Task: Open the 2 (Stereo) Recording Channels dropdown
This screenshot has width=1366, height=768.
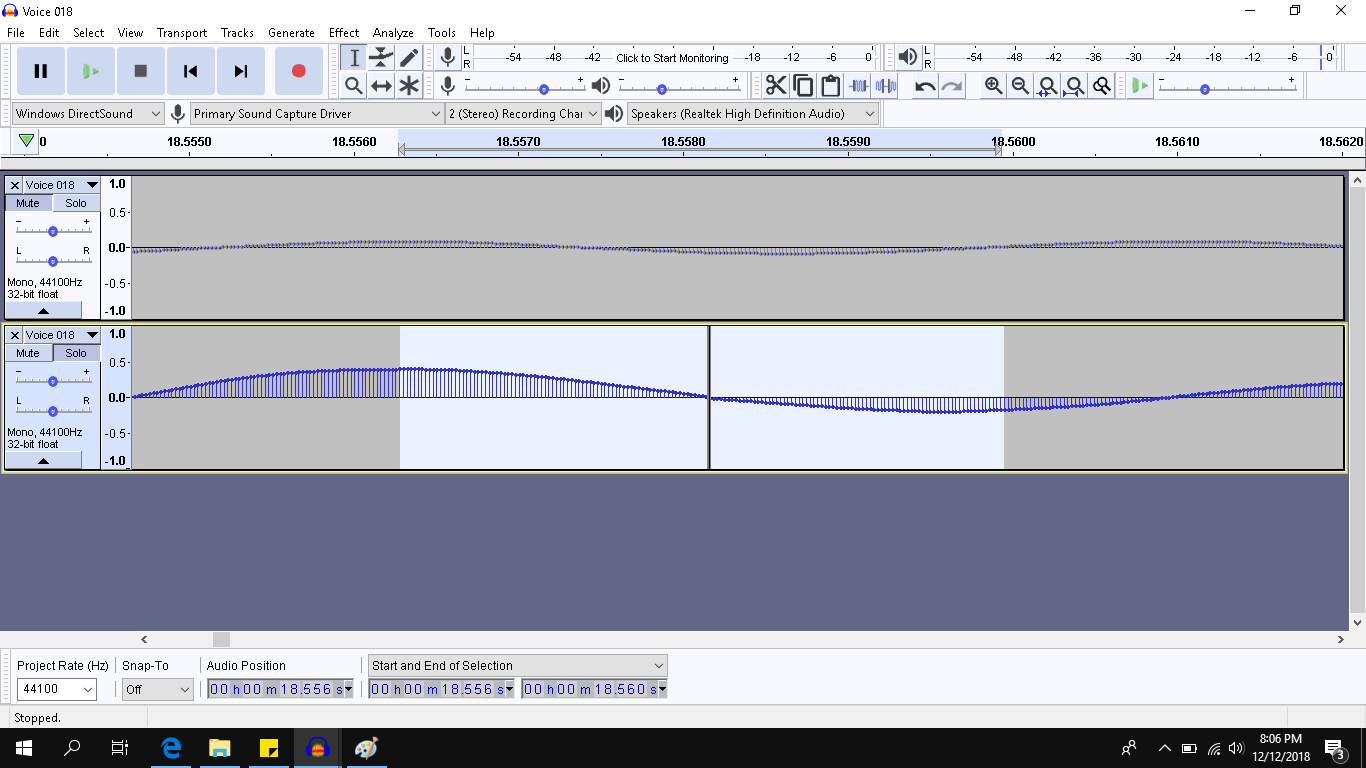Action: (x=524, y=114)
